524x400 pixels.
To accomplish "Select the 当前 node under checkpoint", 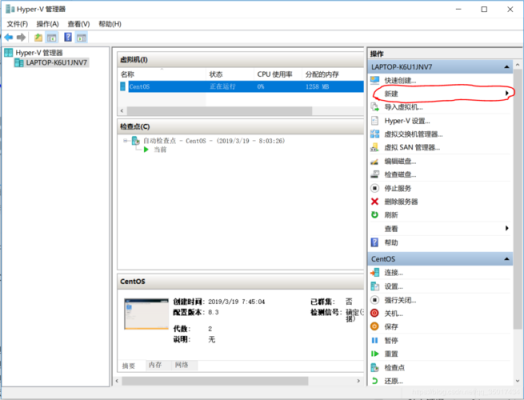I will (x=160, y=149).
